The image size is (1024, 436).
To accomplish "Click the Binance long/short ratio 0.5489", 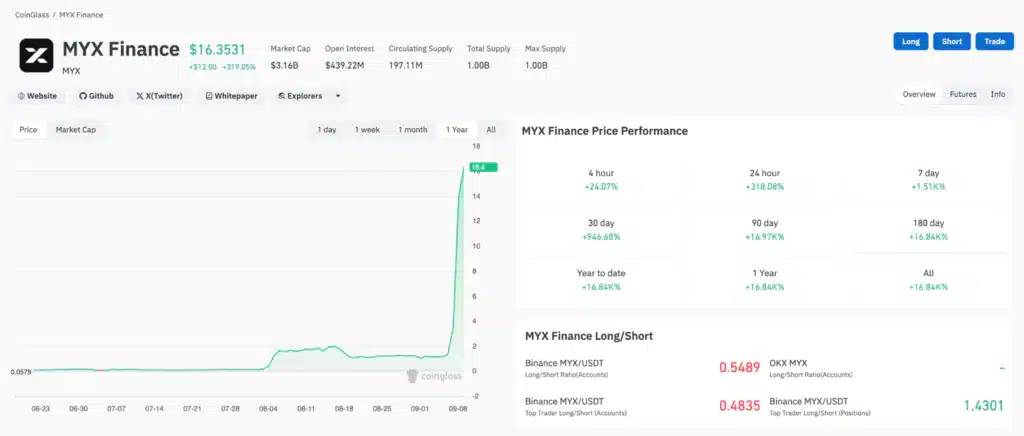I will [x=739, y=367].
